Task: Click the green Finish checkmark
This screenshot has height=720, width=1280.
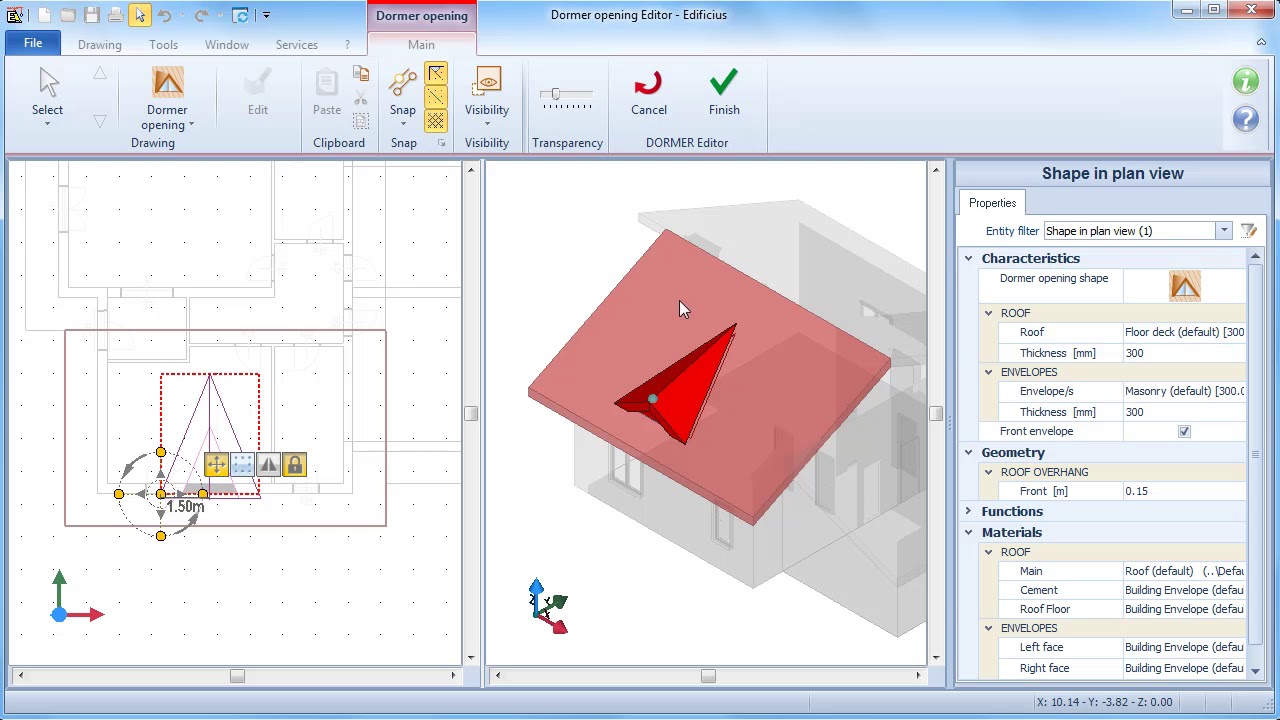Action: pyautogui.click(x=724, y=93)
